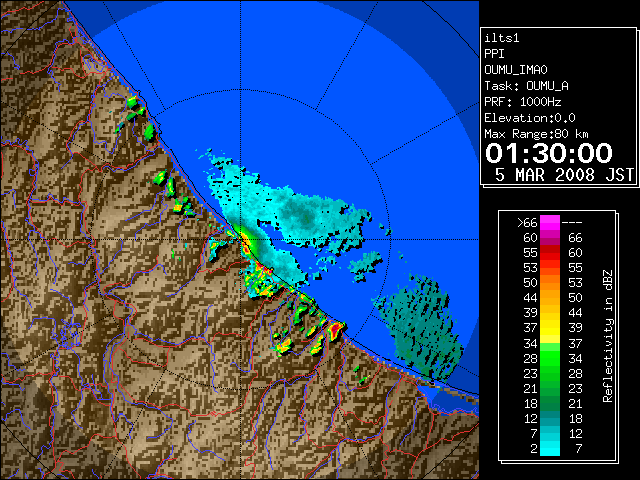Click the 'Reflectivity in dBZ' axis label
The width and height of the screenshot is (640, 480).
pyautogui.click(x=608, y=336)
